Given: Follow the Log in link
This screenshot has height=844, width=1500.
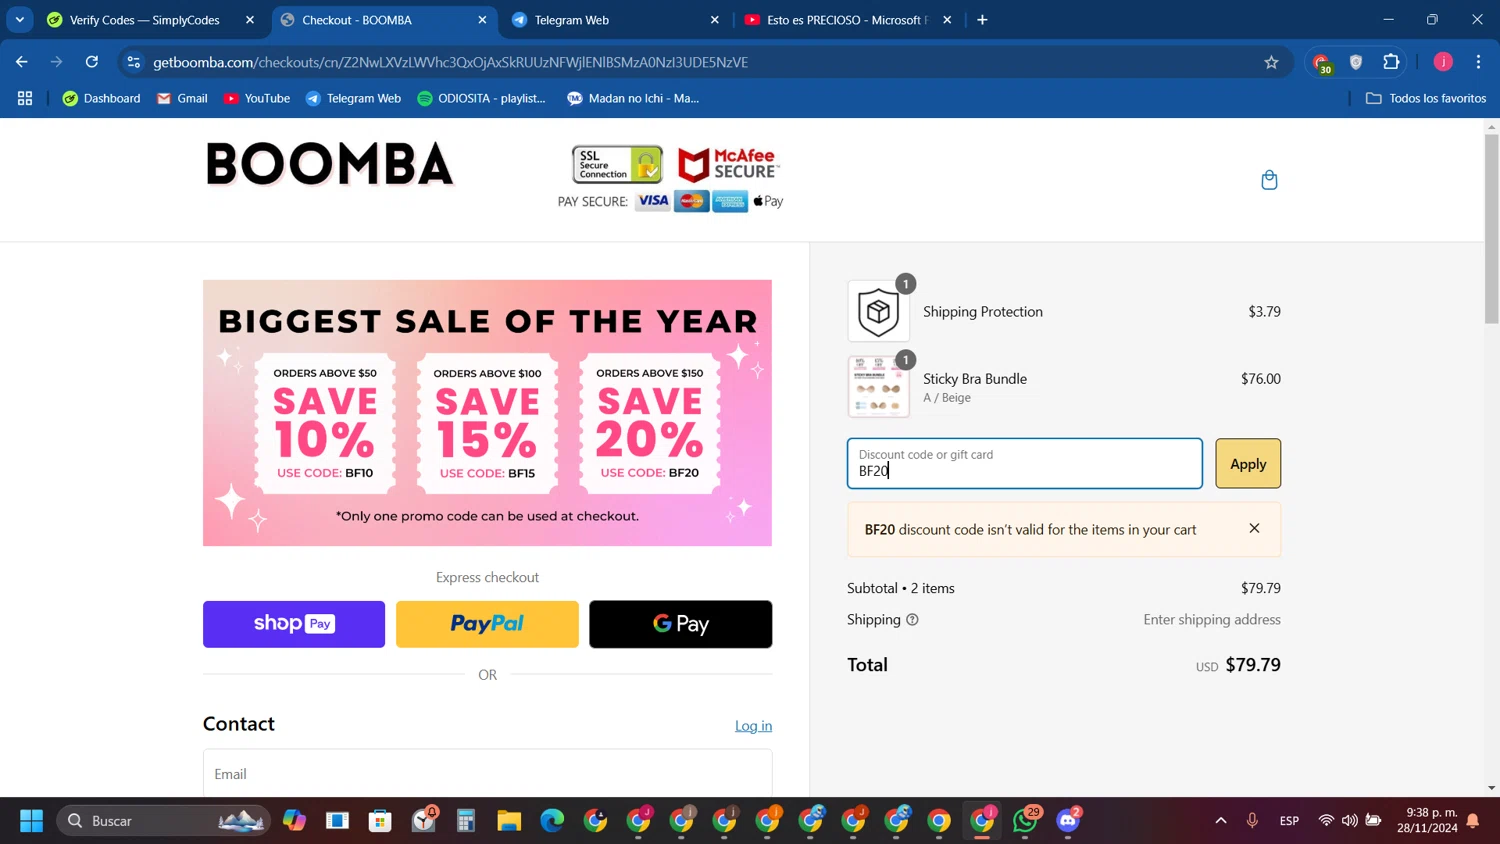Looking at the screenshot, I should point(753,726).
